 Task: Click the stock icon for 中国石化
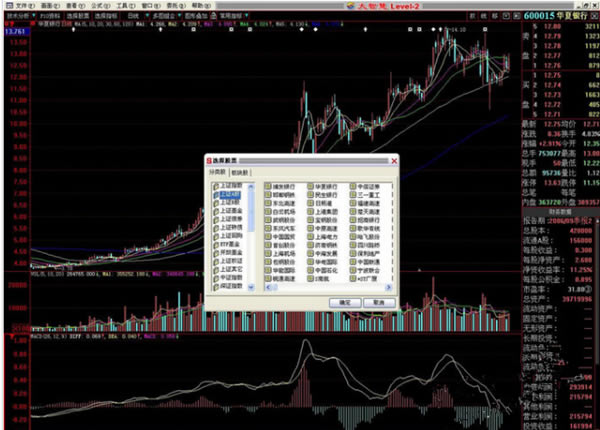coord(310,270)
